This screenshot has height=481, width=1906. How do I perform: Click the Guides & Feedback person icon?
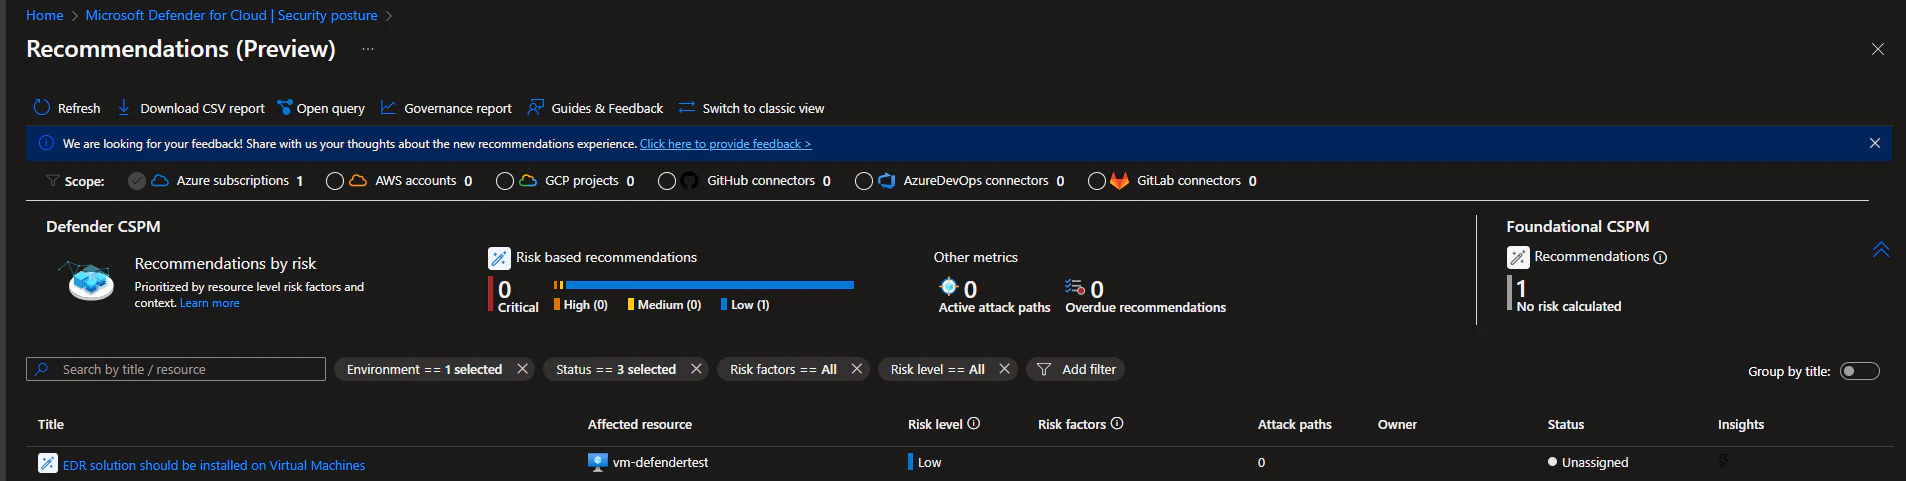pos(536,107)
